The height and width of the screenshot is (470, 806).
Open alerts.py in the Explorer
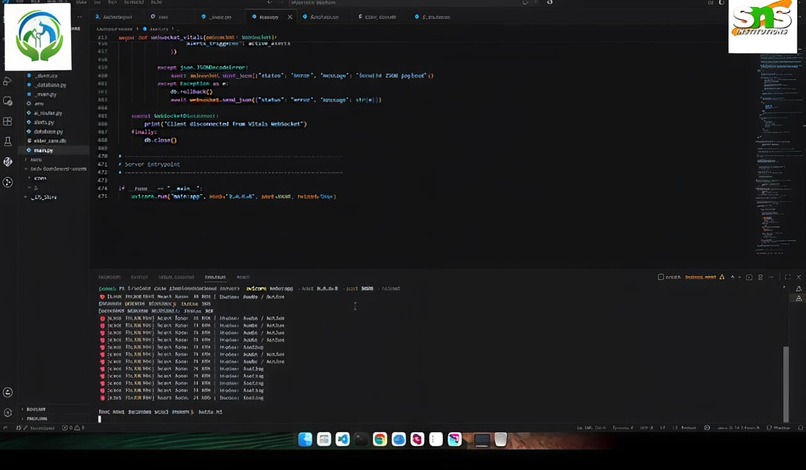[x=44, y=122]
